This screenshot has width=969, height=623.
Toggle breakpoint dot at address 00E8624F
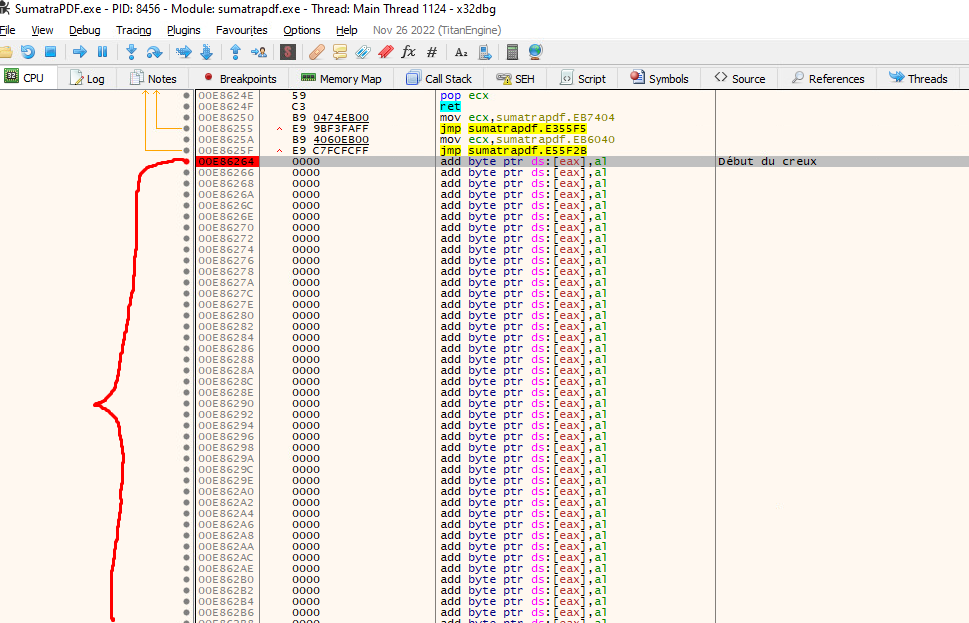point(187,107)
